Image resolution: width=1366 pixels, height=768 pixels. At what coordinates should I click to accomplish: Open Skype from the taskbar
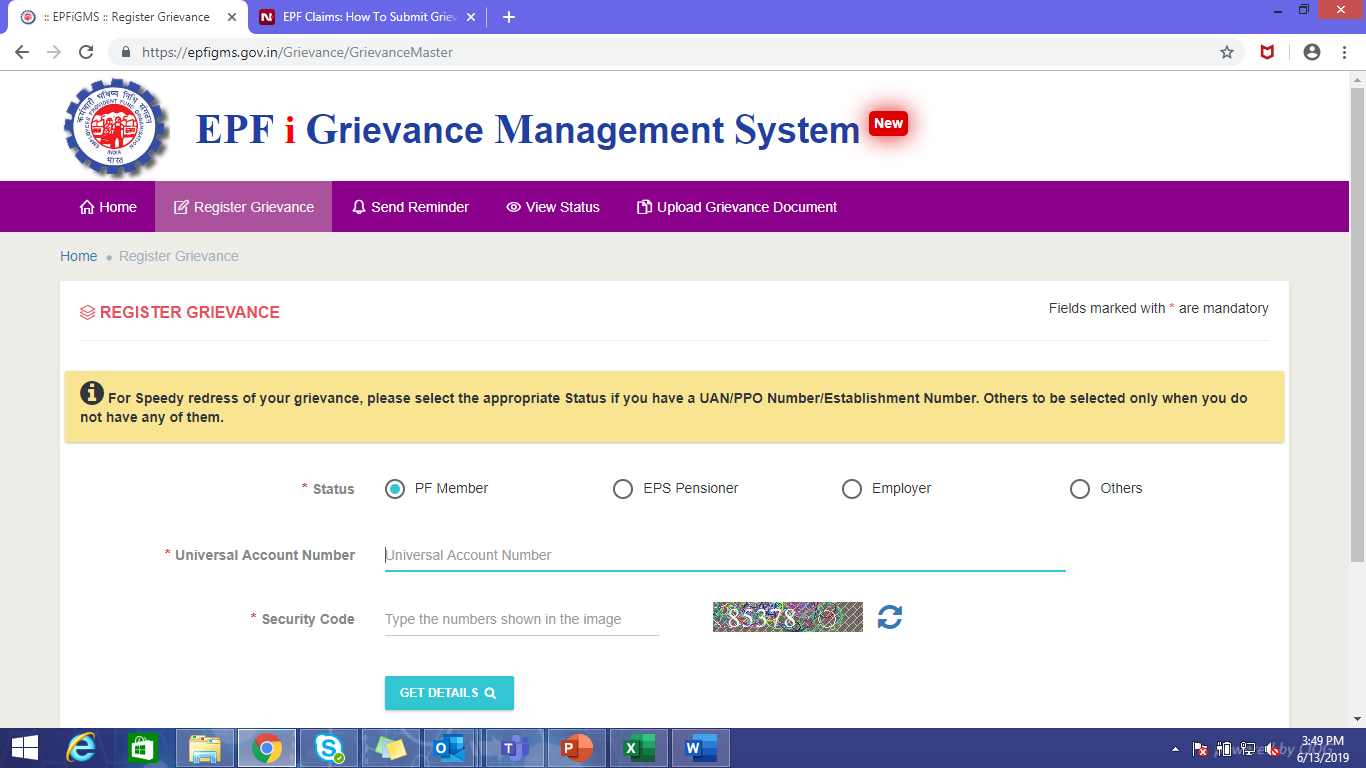329,748
